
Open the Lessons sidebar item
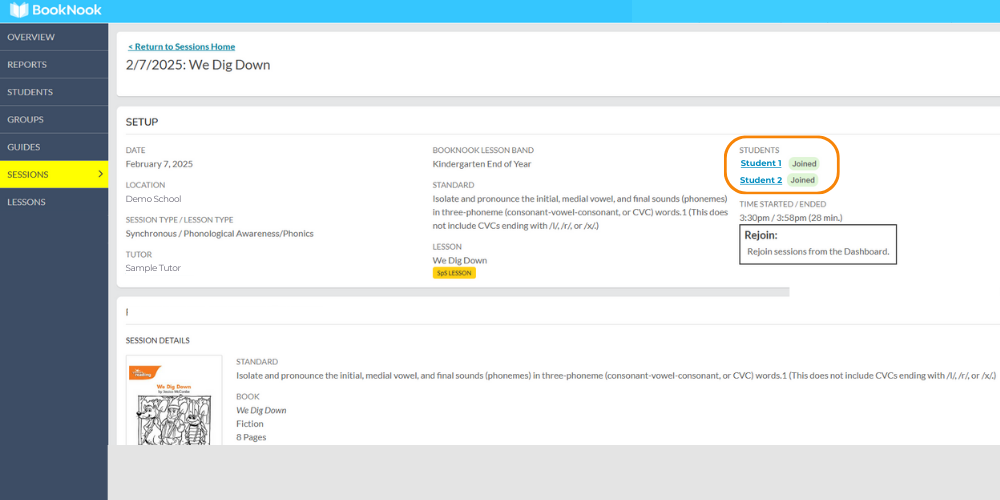[54, 202]
